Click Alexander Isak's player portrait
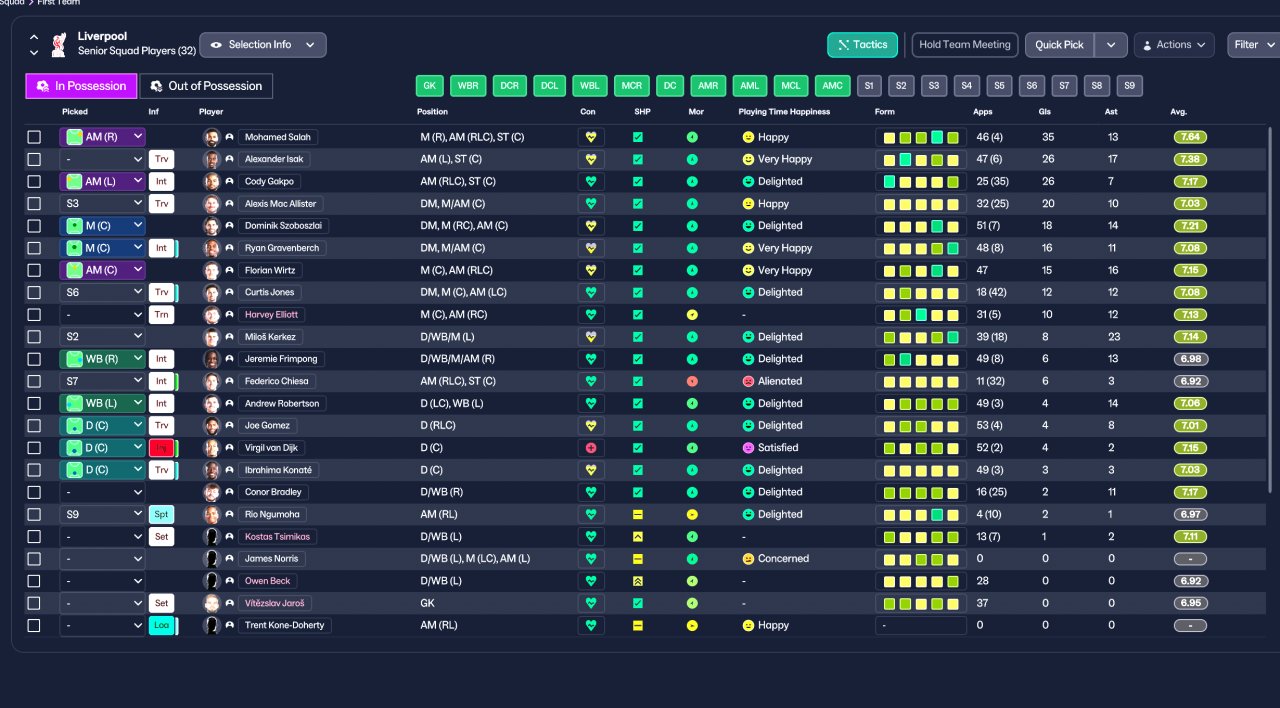This screenshot has width=1280, height=708. point(211,159)
